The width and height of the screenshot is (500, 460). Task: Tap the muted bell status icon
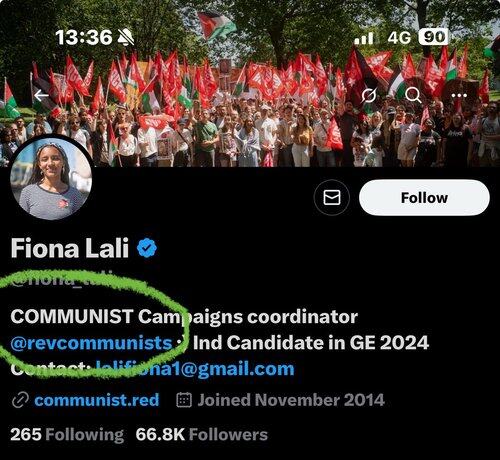[x=126, y=37]
